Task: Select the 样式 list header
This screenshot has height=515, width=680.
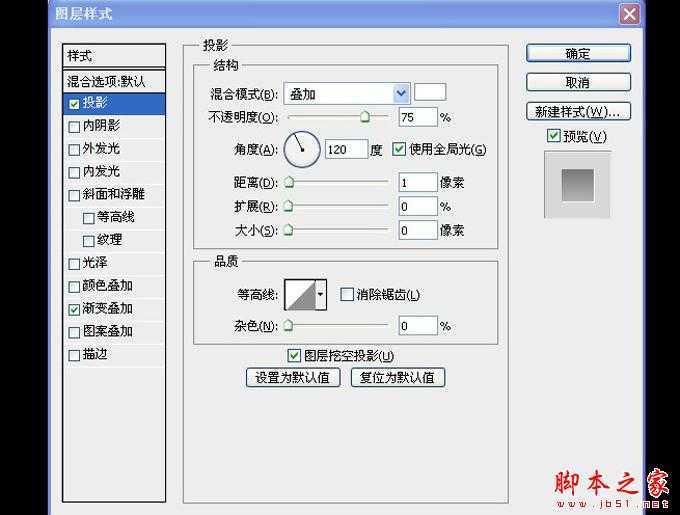Action: coord(114,56)
